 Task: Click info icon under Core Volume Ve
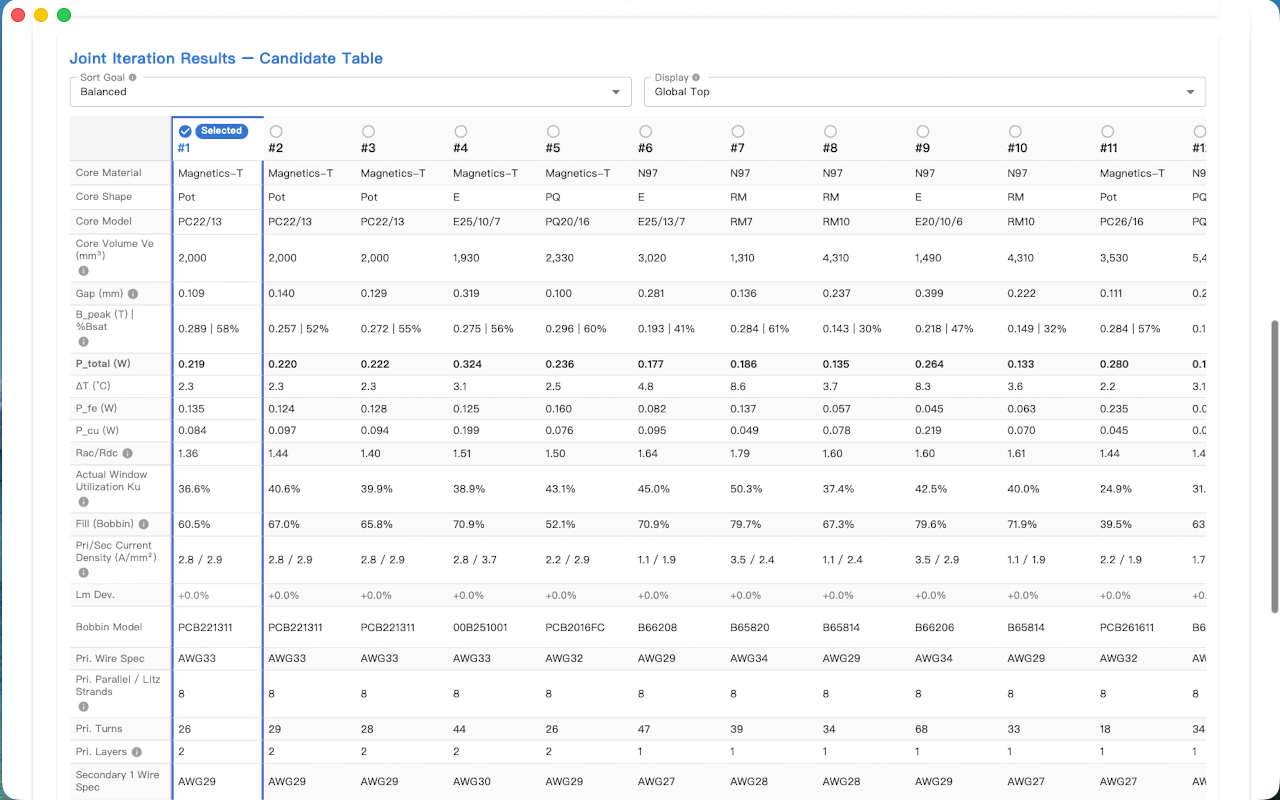coord(84,271)
